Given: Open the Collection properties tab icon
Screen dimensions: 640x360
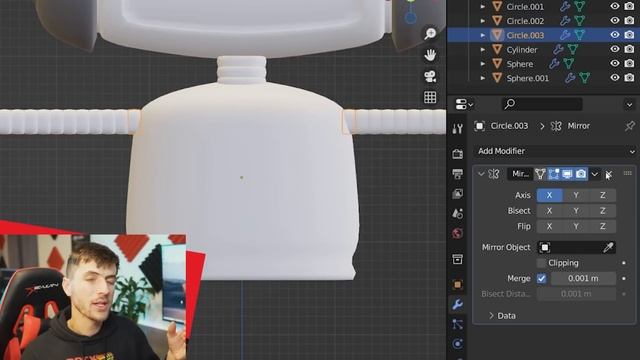Looking at the screenshot, I should click(458, 259).
